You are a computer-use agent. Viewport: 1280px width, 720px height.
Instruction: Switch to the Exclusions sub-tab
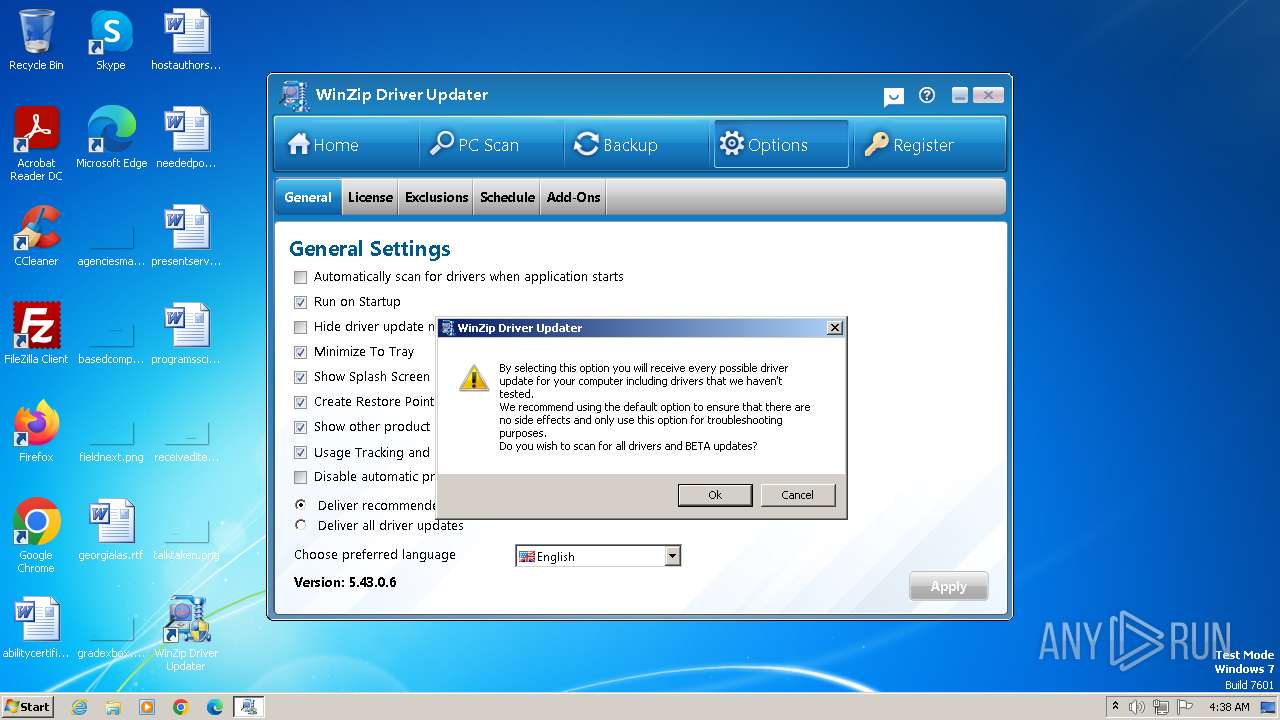pos(436,197)
